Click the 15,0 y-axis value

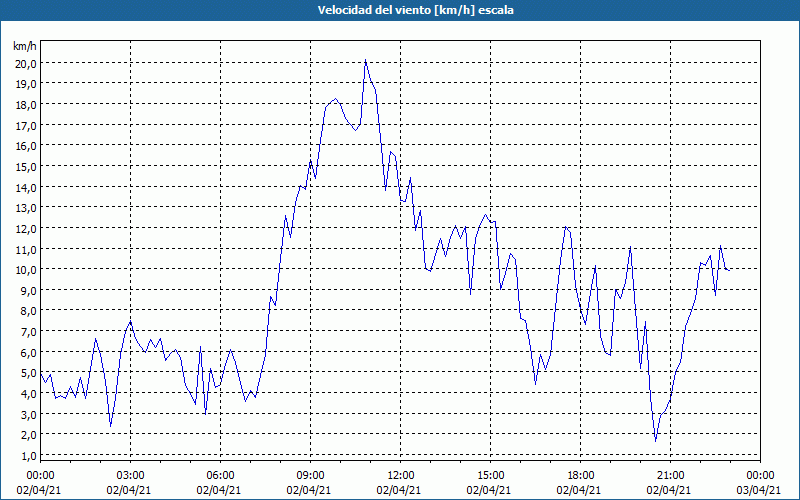(x=26, y=166)
